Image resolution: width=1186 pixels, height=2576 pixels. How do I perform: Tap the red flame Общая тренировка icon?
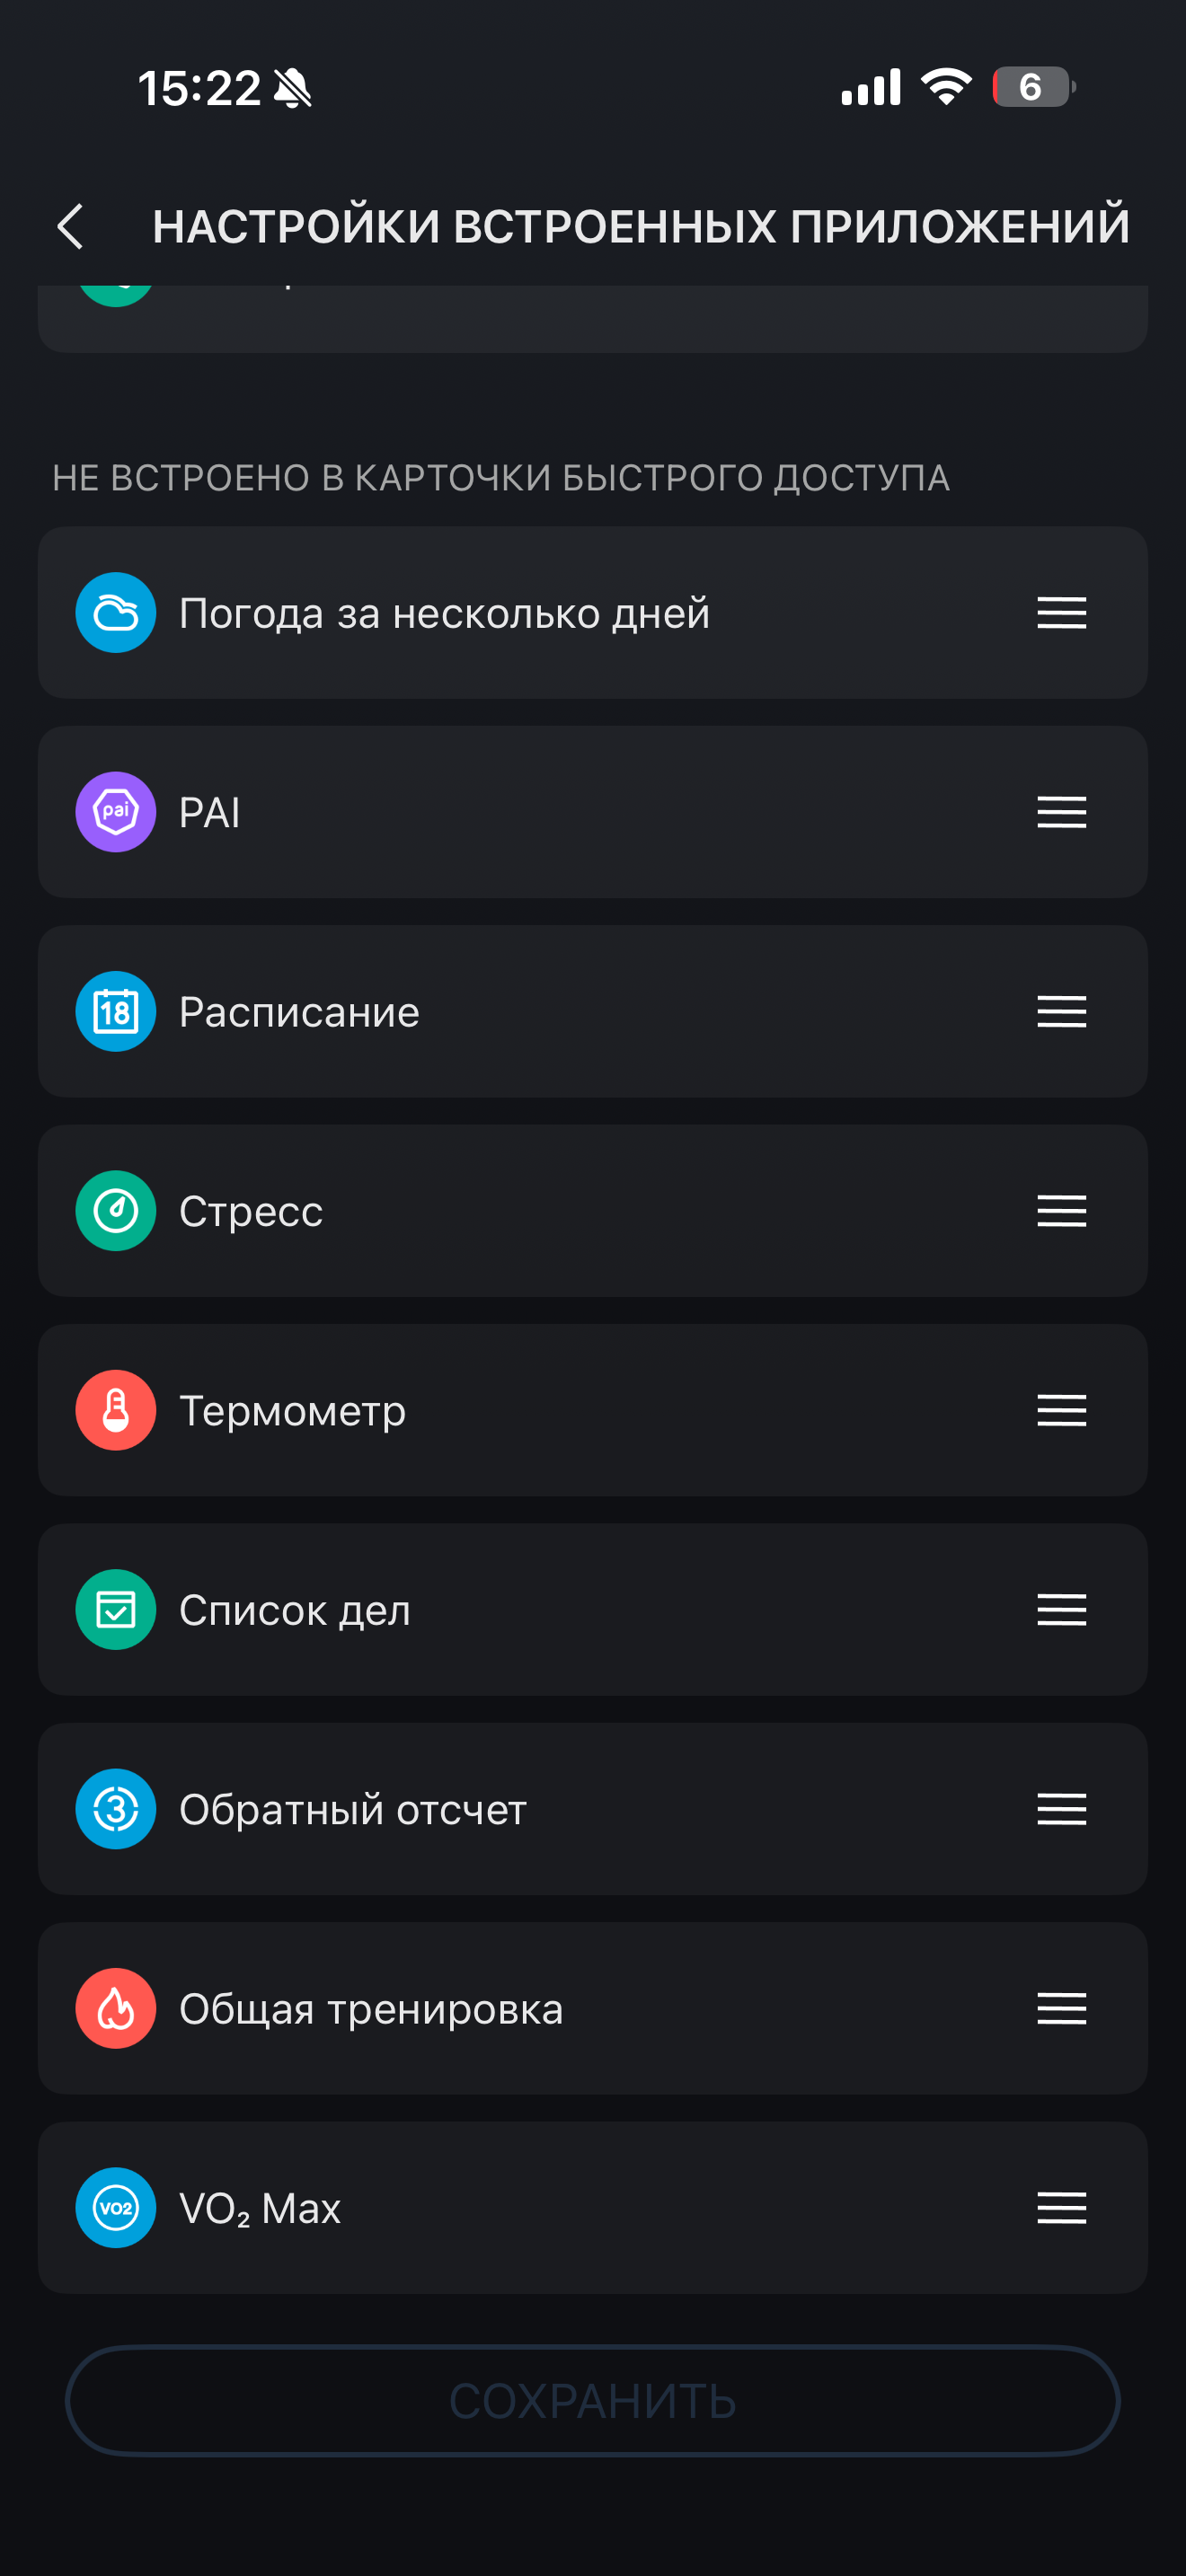(116, 2008)
